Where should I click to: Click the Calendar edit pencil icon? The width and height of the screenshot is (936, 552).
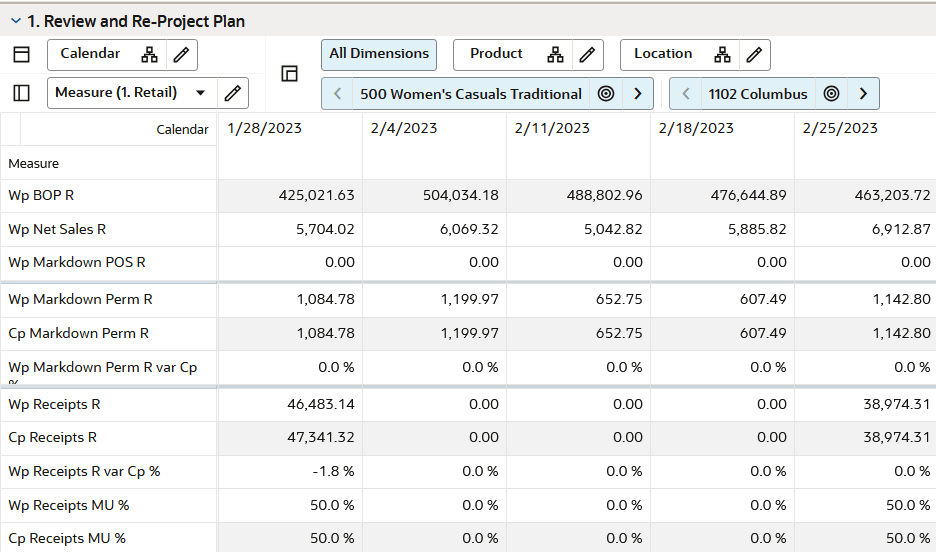coord(180,54)
